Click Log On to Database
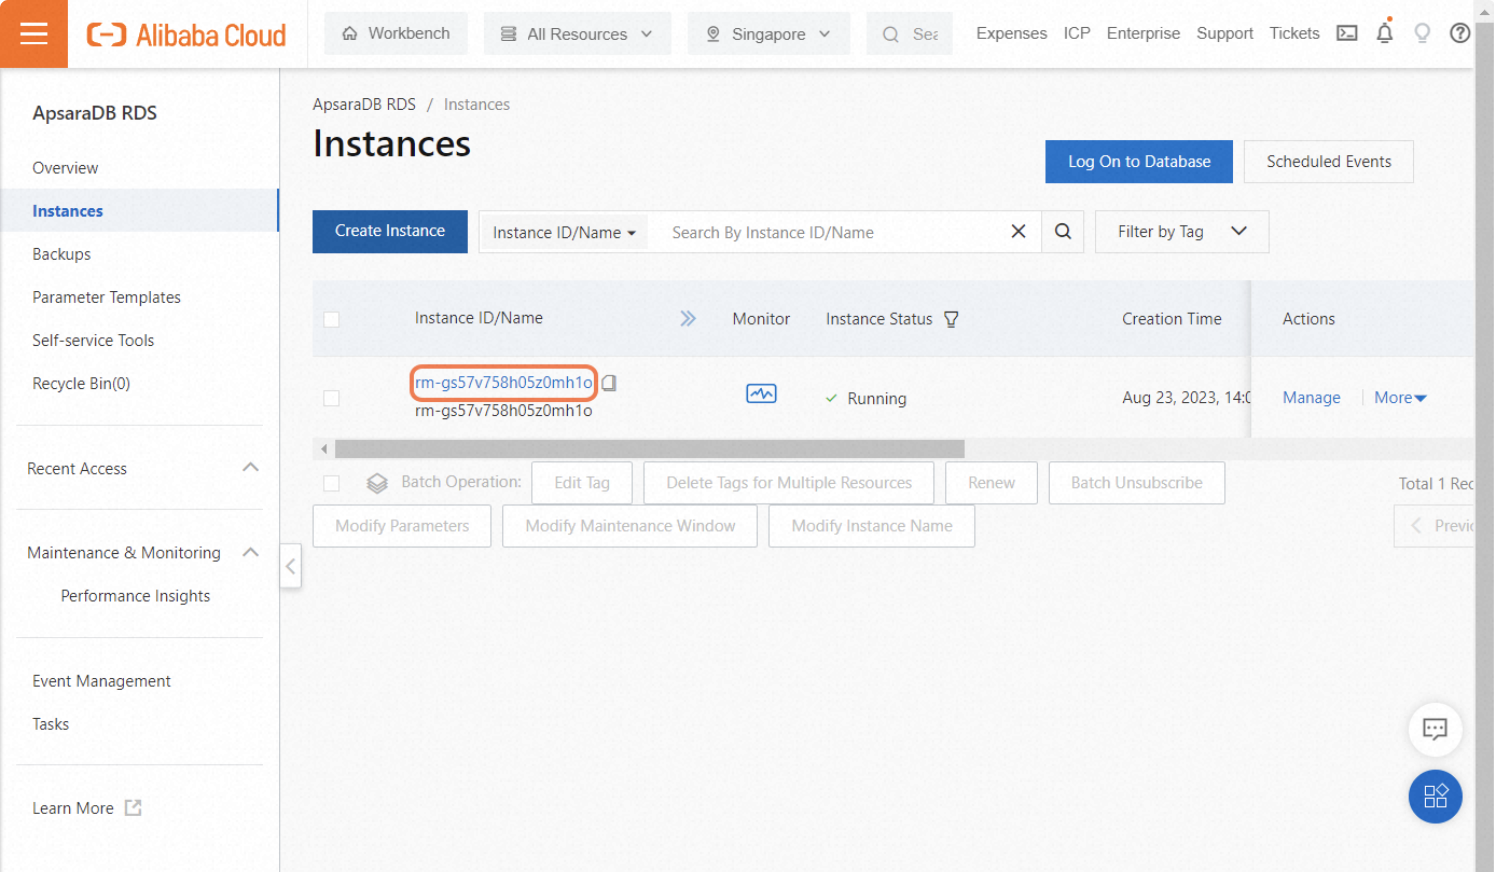 [x=1139, y=161]
